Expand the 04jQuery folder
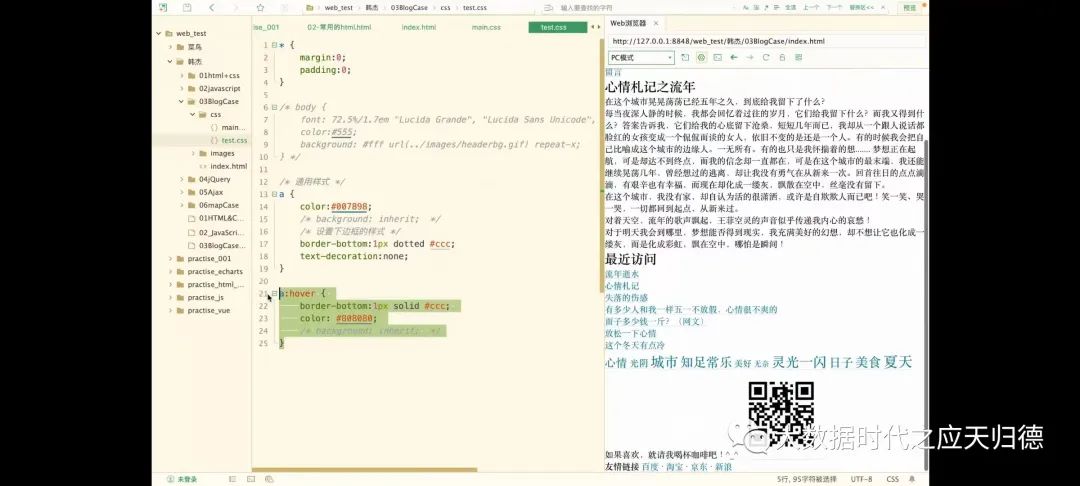The image size is (1080, 486). tap(181, 179)
